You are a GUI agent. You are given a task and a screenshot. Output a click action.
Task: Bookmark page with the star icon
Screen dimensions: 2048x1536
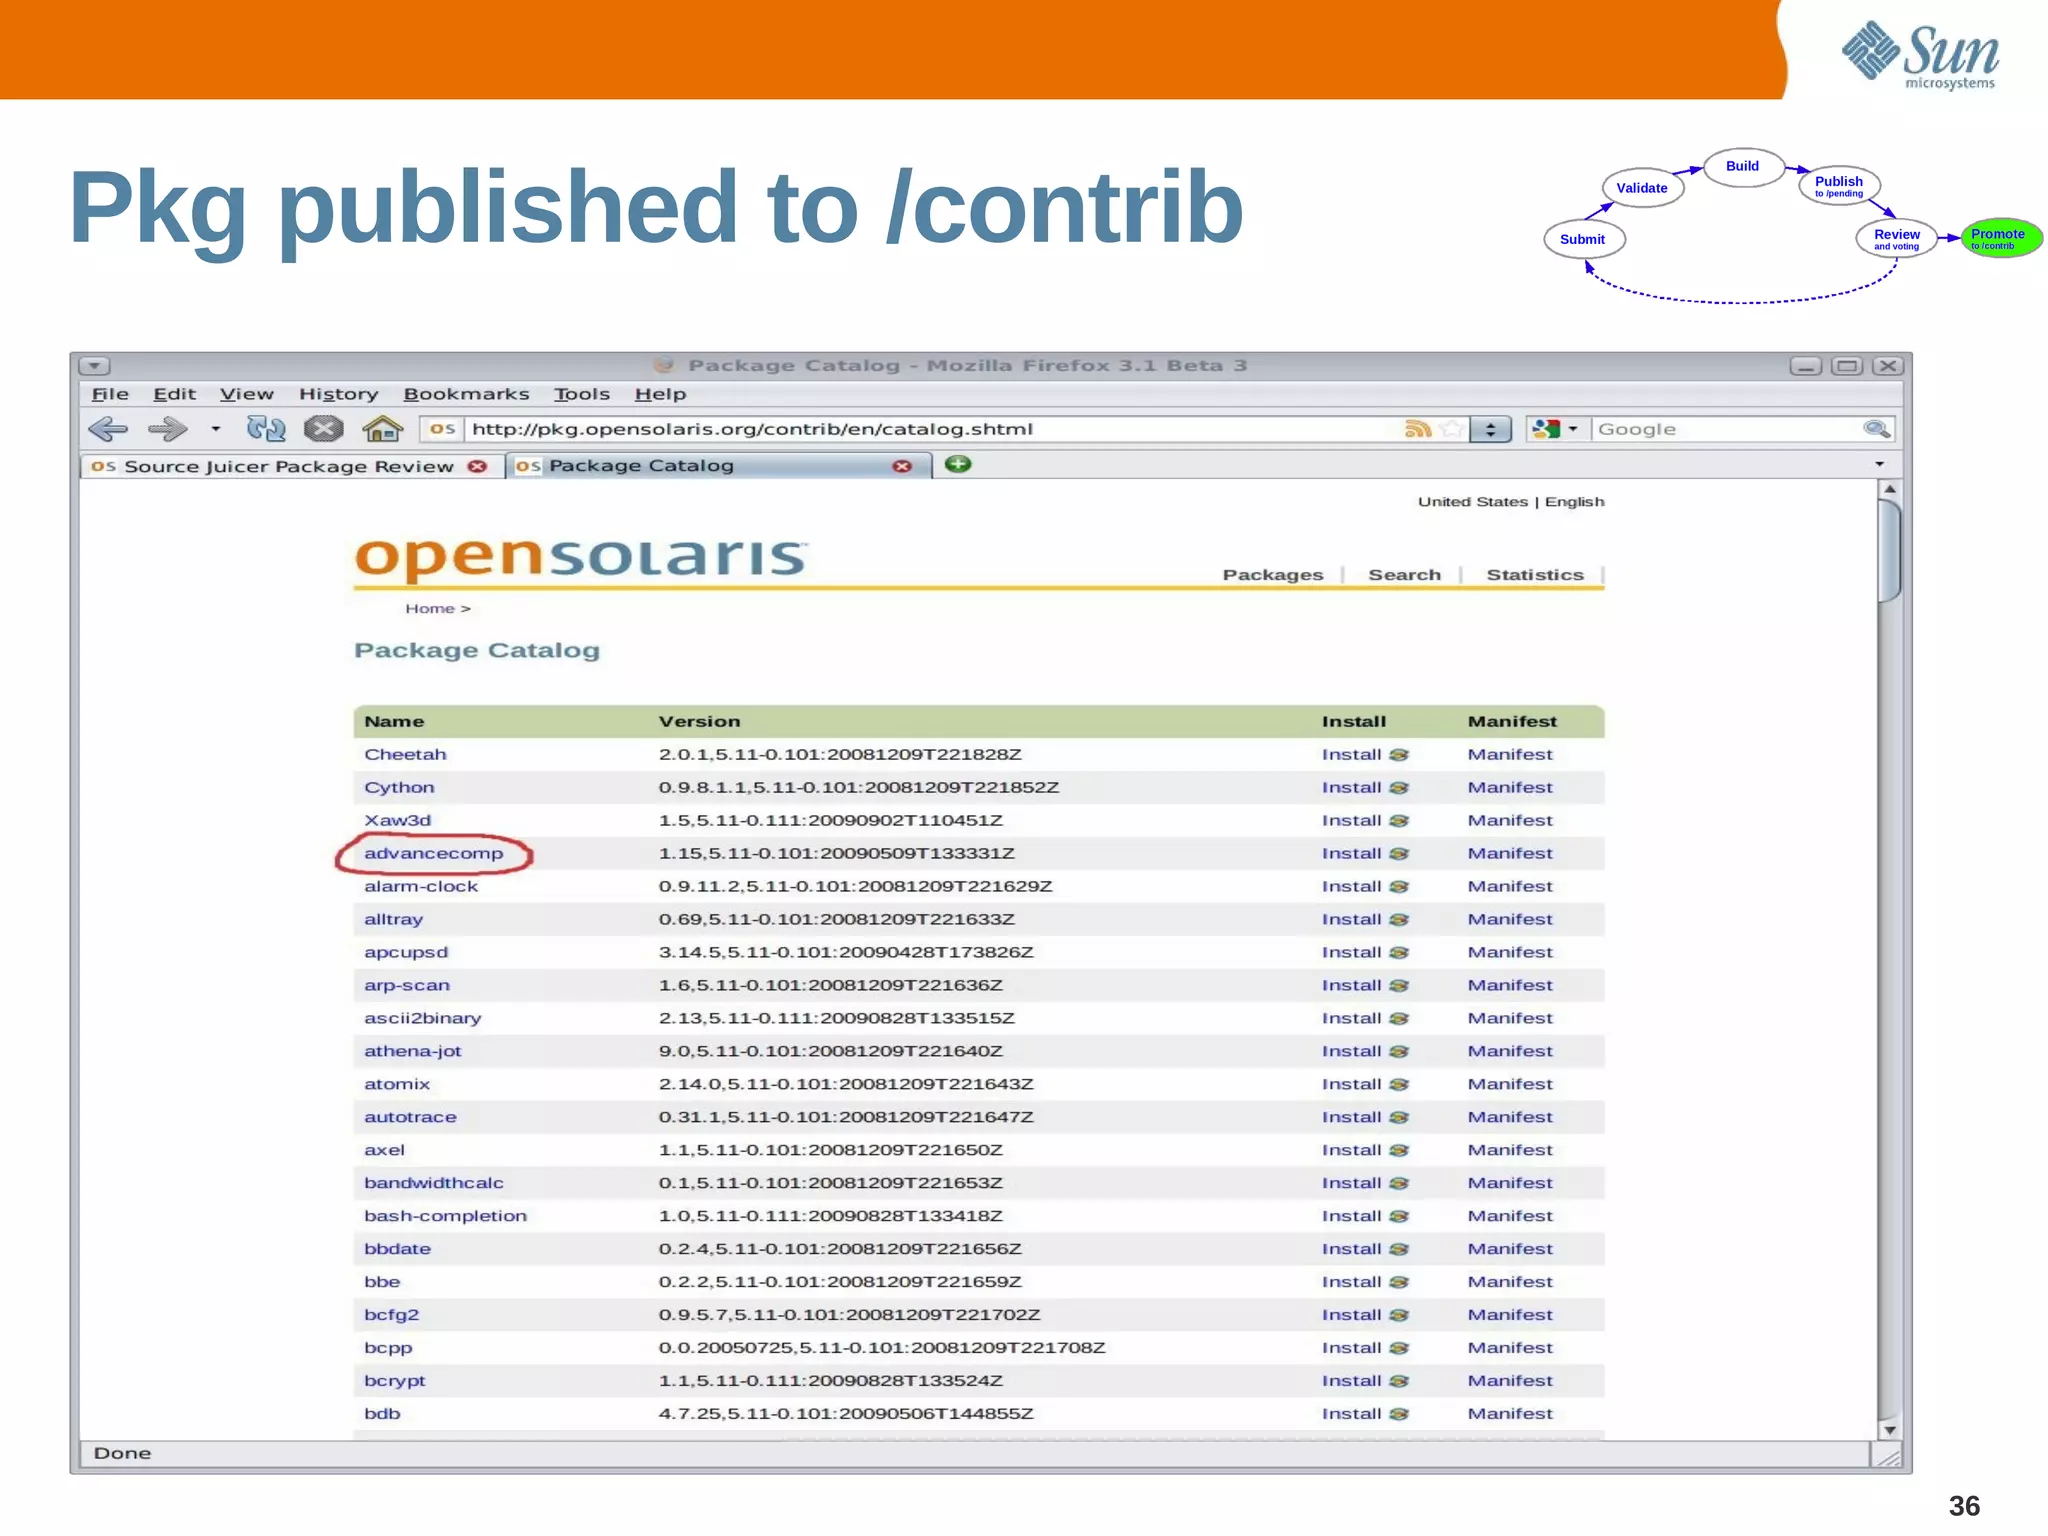click(1452, 429)
